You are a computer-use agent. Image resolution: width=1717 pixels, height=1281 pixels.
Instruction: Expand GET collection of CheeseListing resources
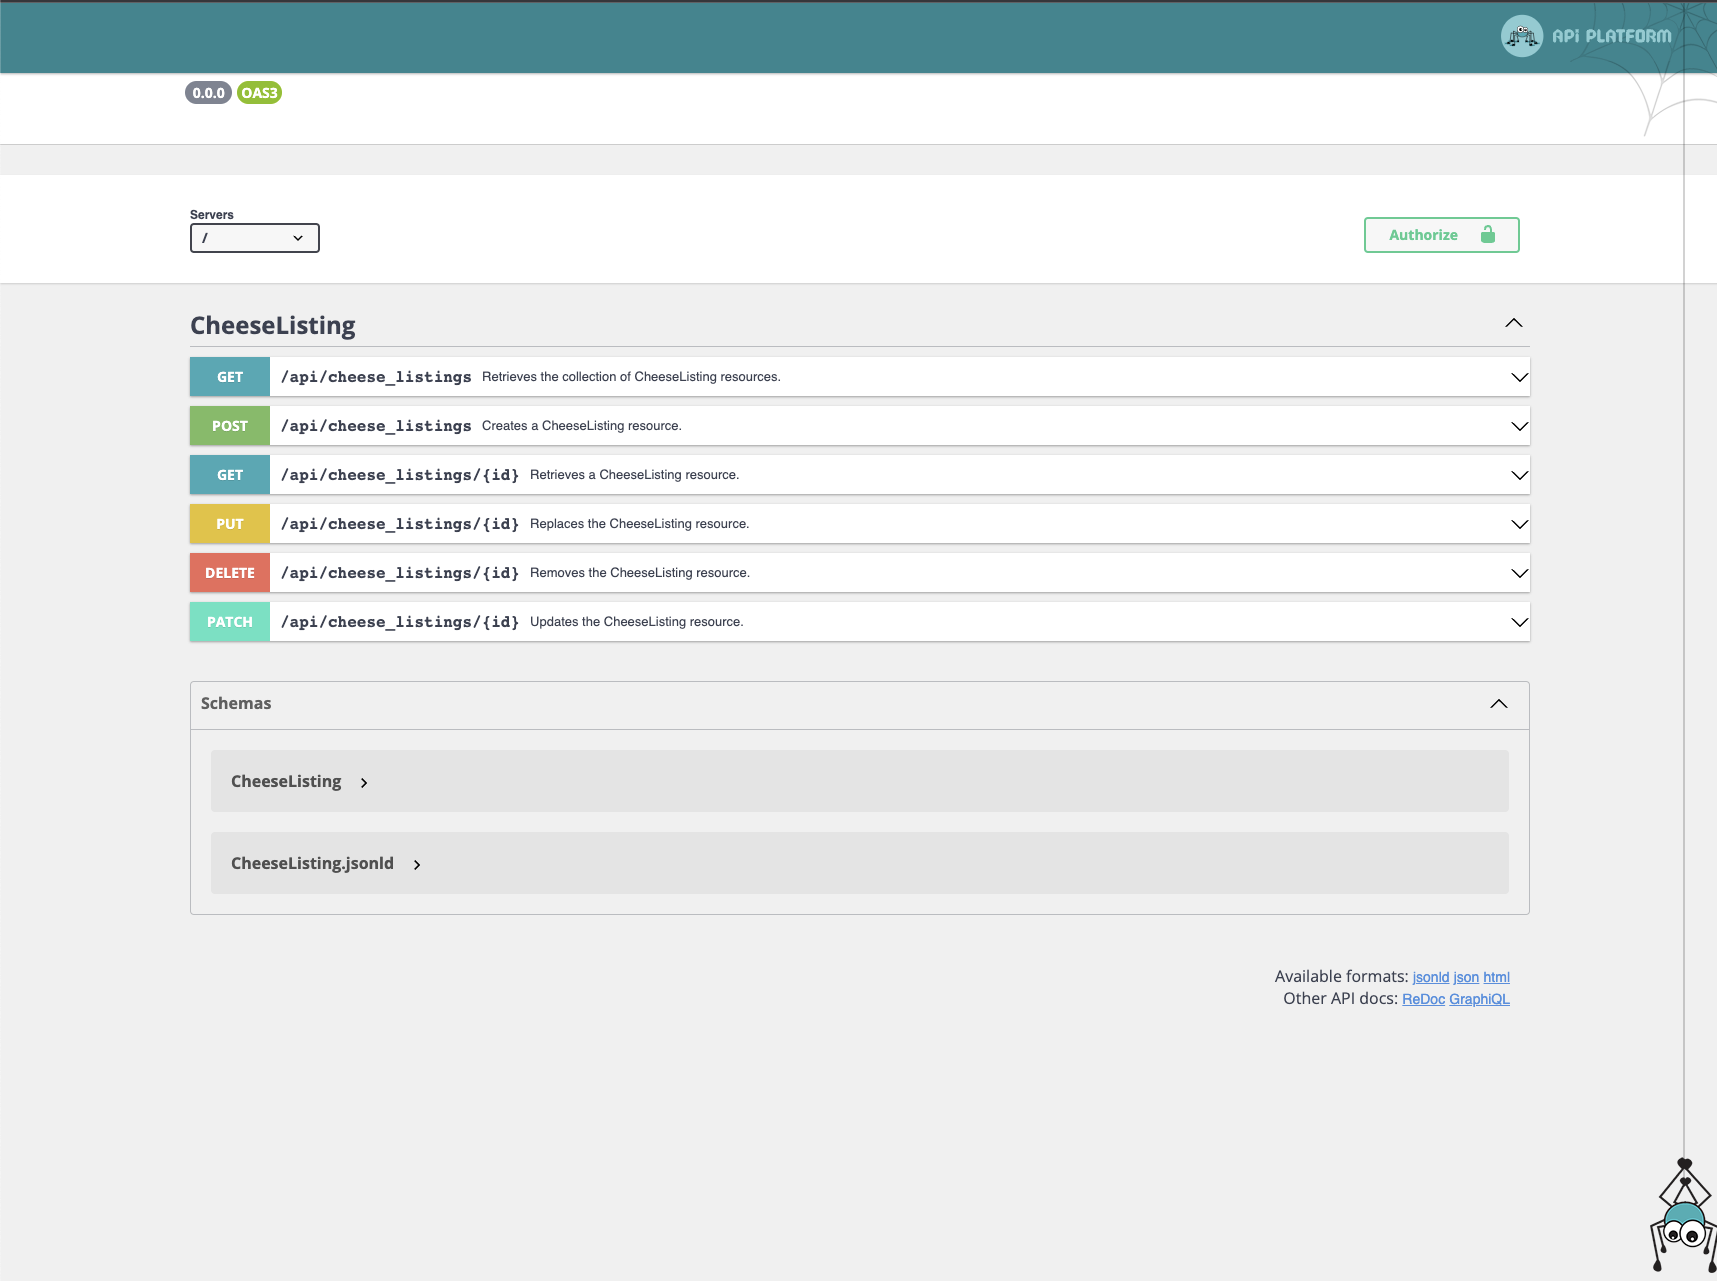1519,377
